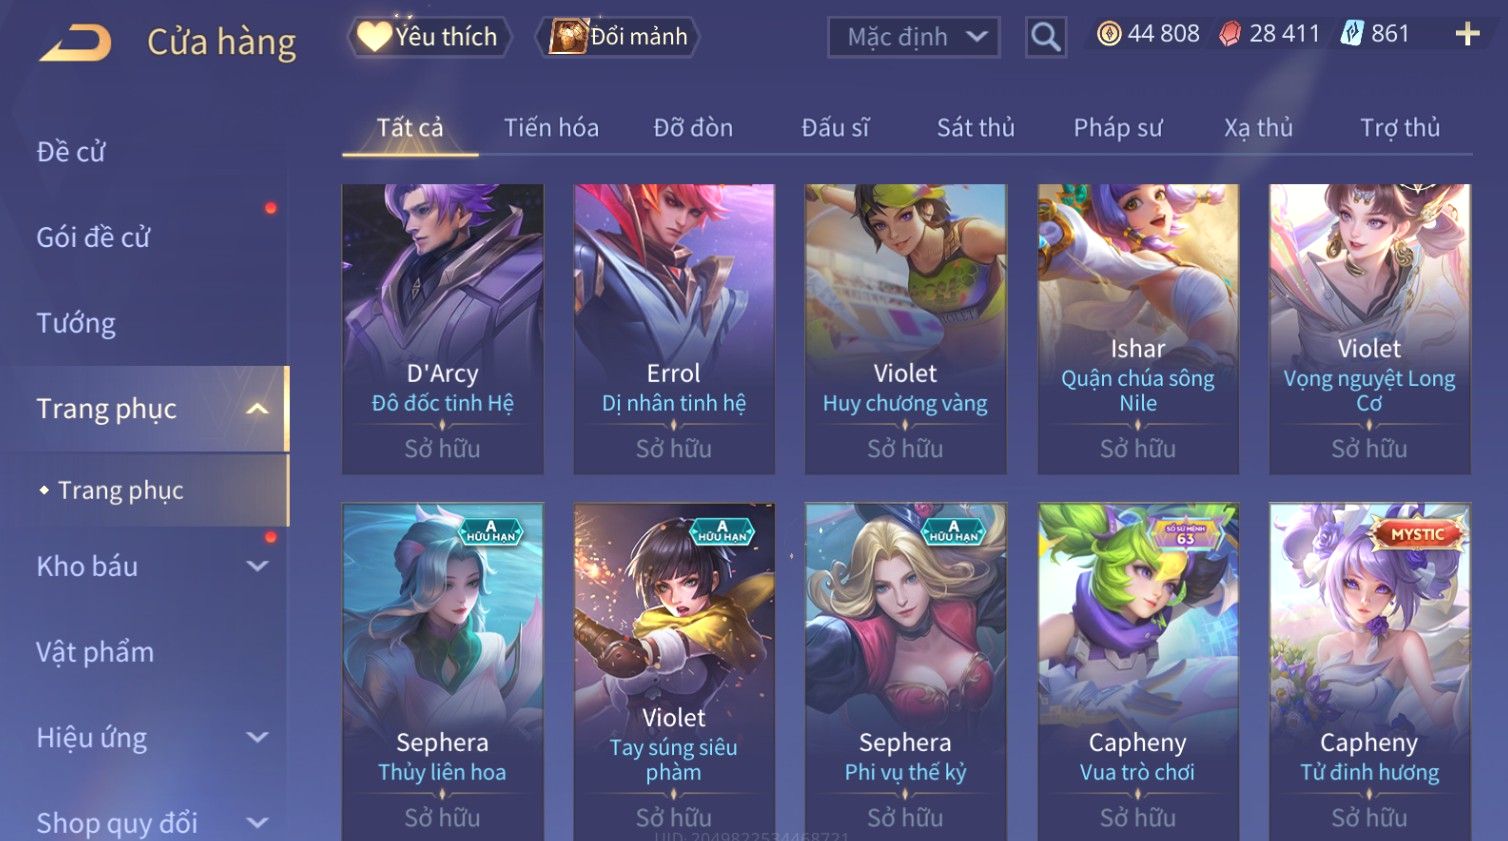The height and width of the screenshot is (841, 1508).
Task: Tap the blue 861 voucher icon
Action: point(1351,34)
